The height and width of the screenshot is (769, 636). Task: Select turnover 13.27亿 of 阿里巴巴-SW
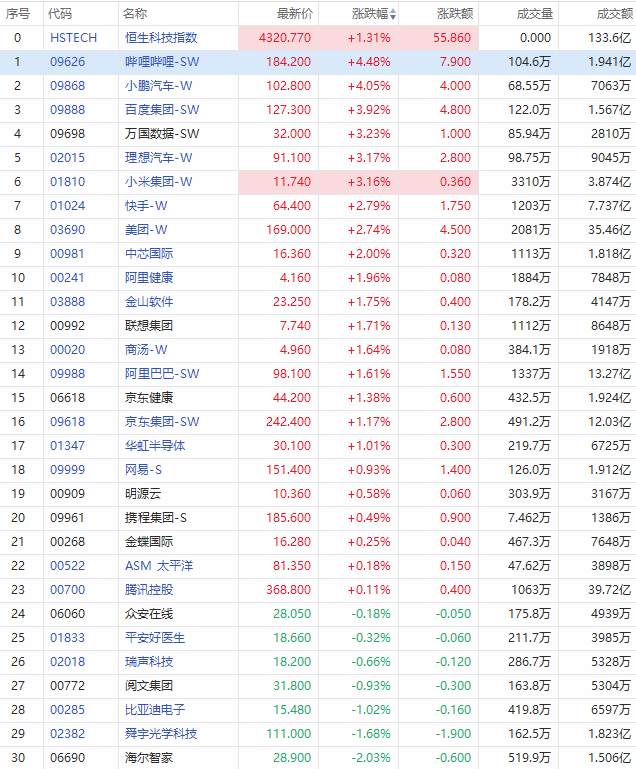[x=610, y=374]
